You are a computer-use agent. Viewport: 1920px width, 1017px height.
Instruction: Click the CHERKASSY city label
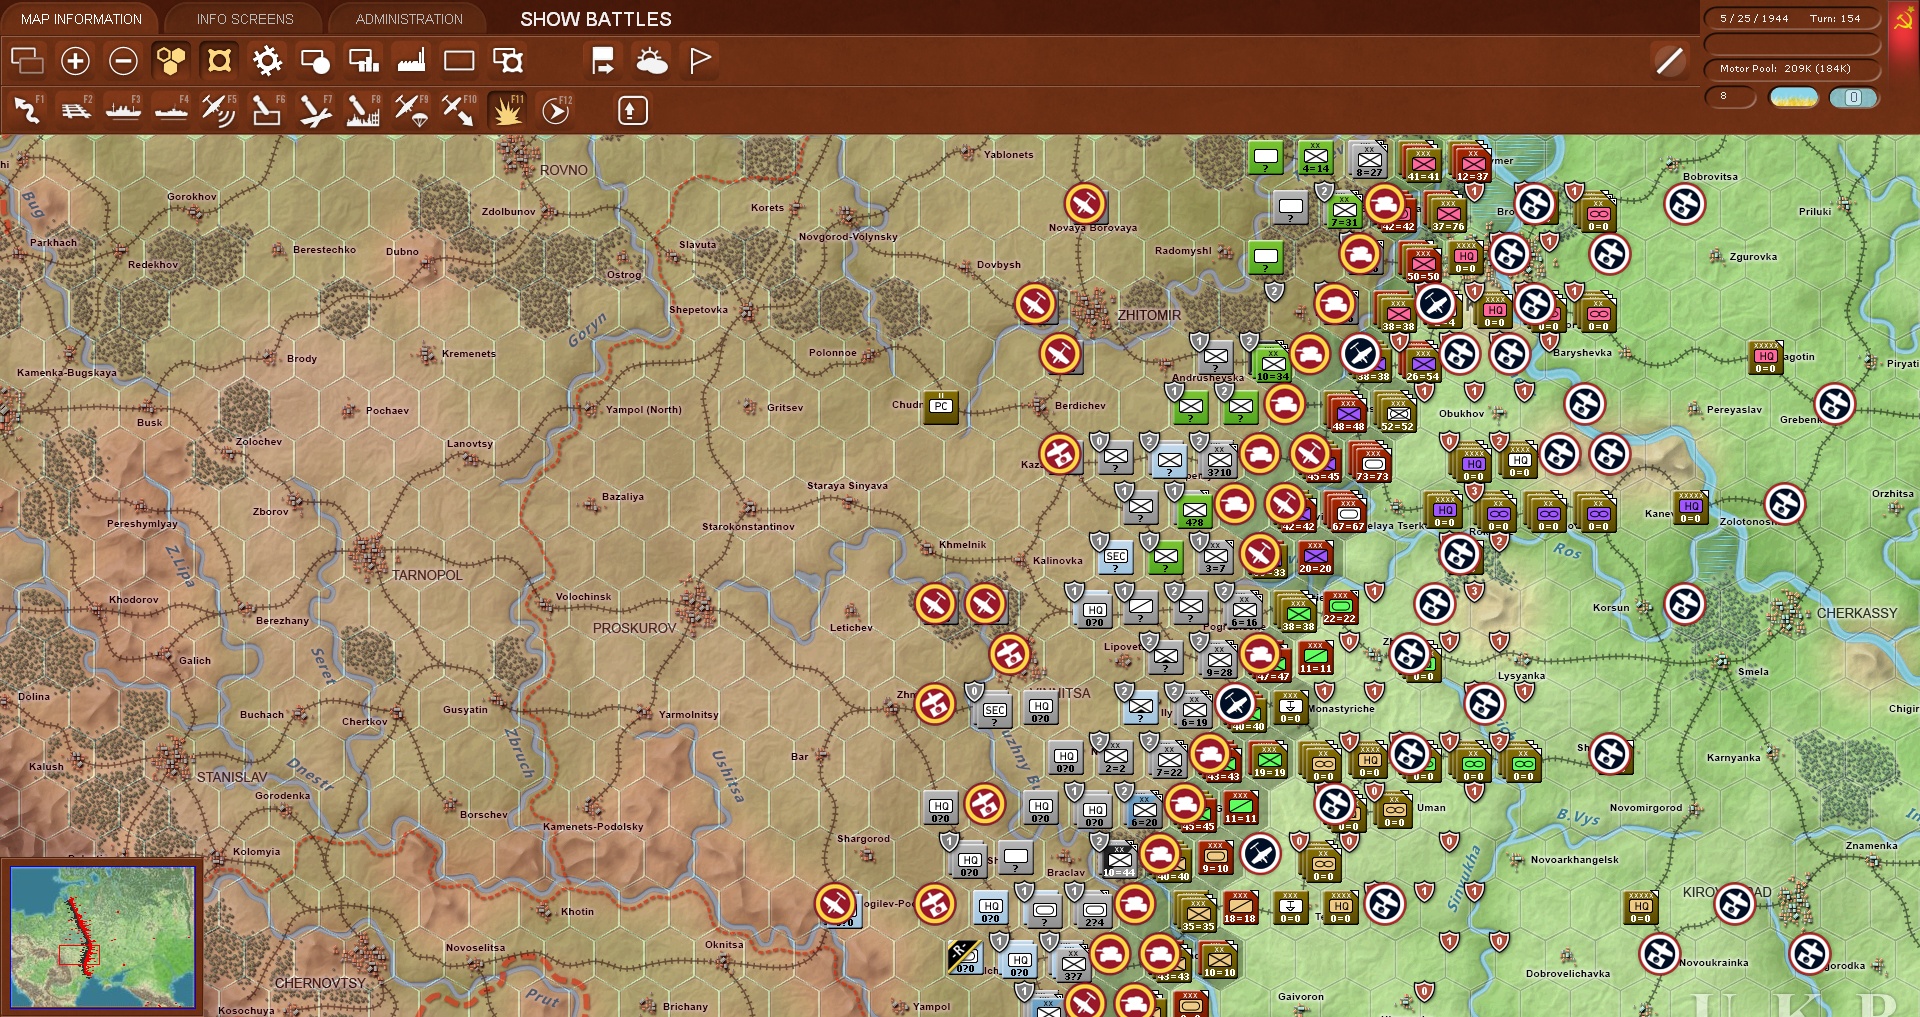point(1857,613)
